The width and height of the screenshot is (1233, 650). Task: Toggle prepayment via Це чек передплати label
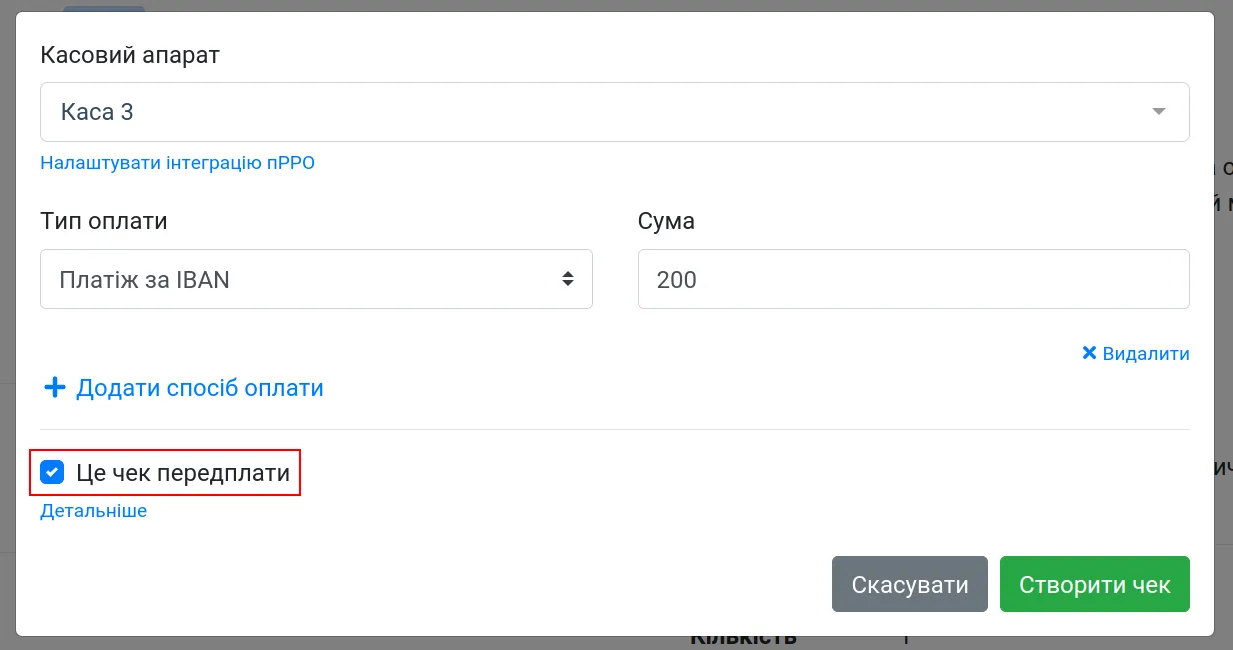pyautogui.click(x=183, y=472)
